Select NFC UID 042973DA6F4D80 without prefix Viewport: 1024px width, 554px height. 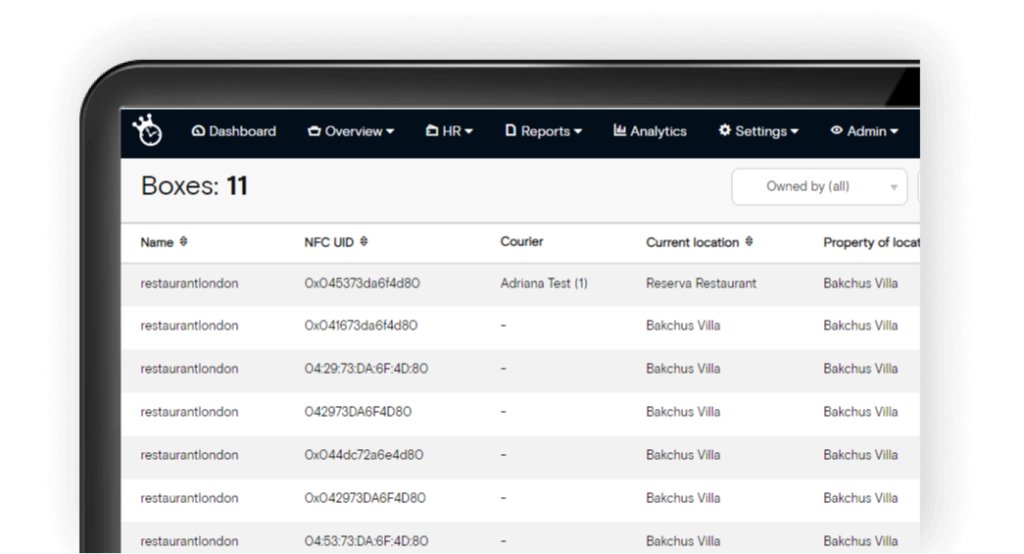click(358, 412)
